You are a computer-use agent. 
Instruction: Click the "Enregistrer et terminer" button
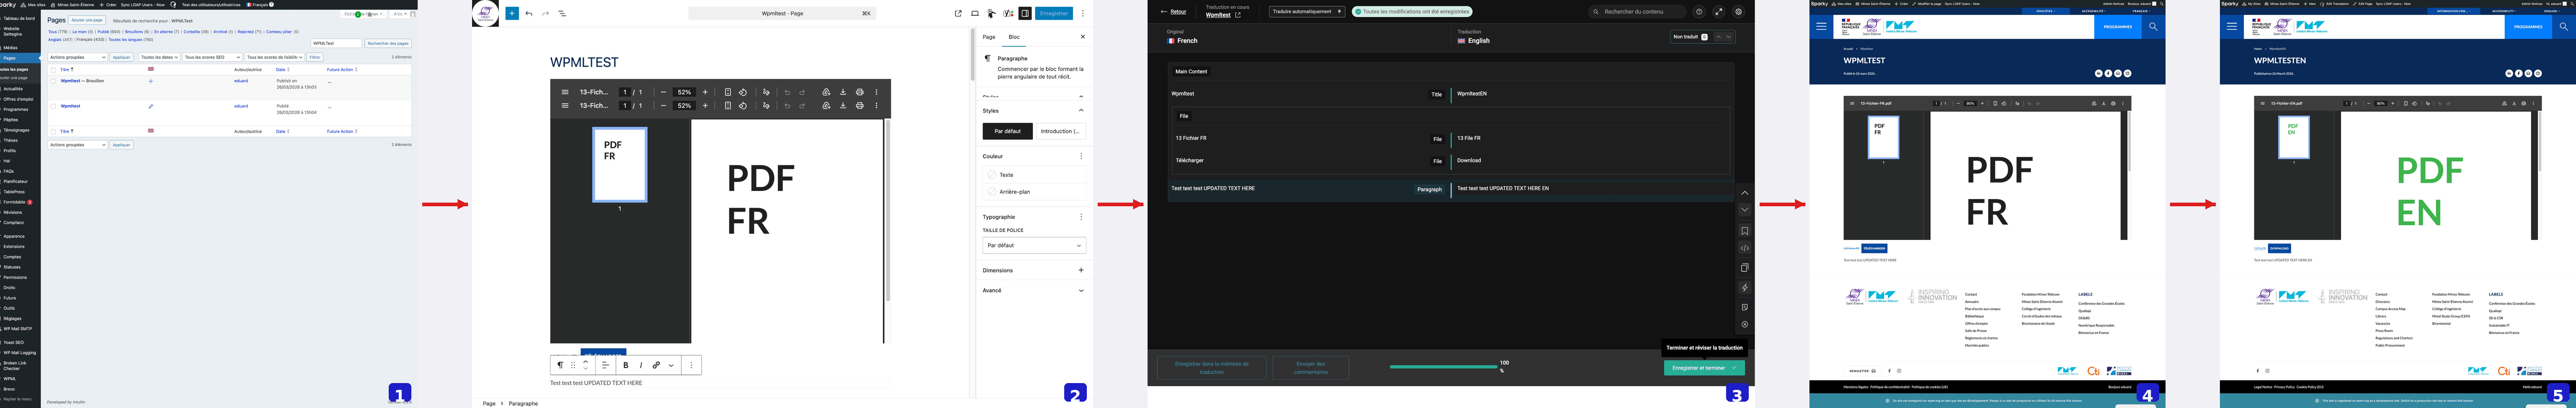coord(1703,368)
